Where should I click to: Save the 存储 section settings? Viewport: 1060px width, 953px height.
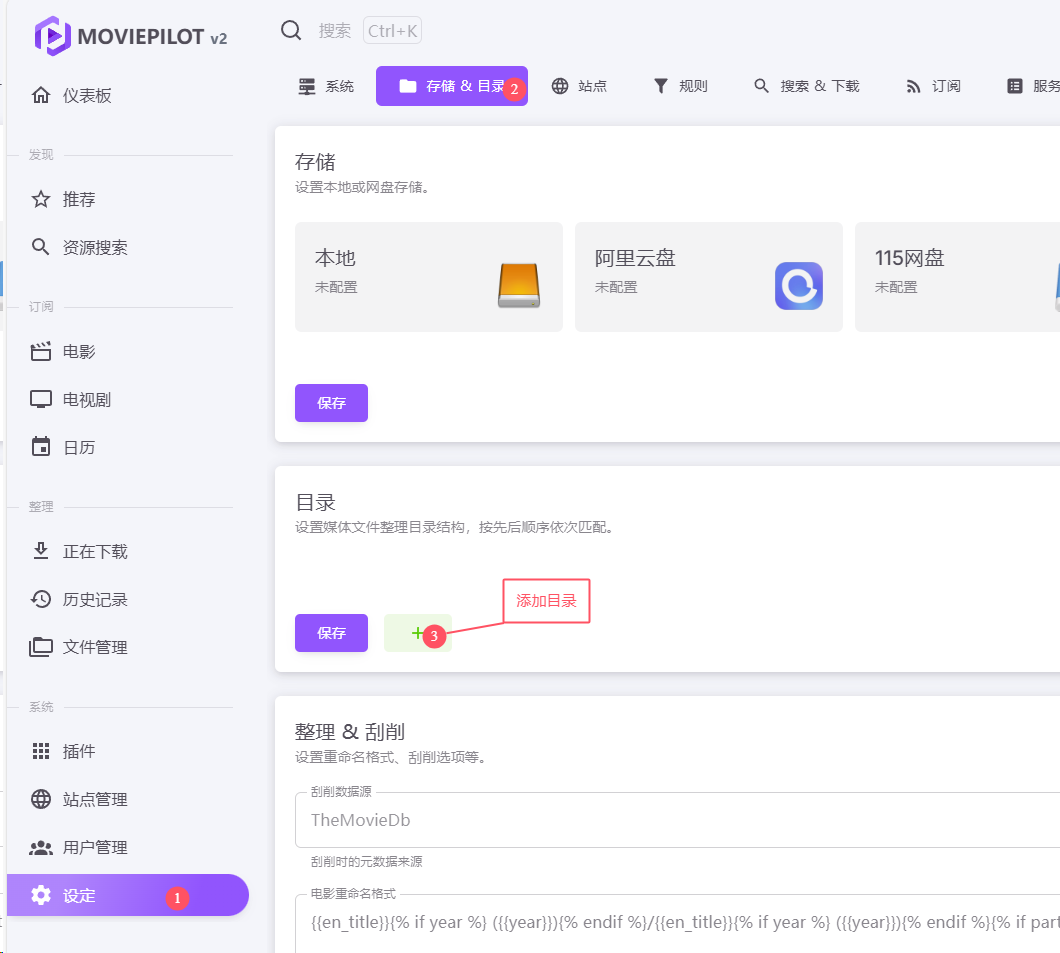331,403
